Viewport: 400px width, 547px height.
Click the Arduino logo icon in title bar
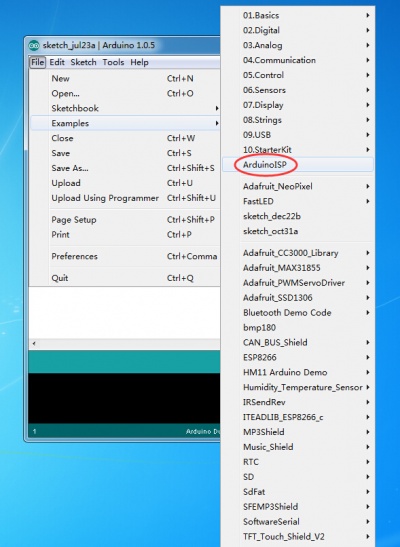(x=34, y=45)
